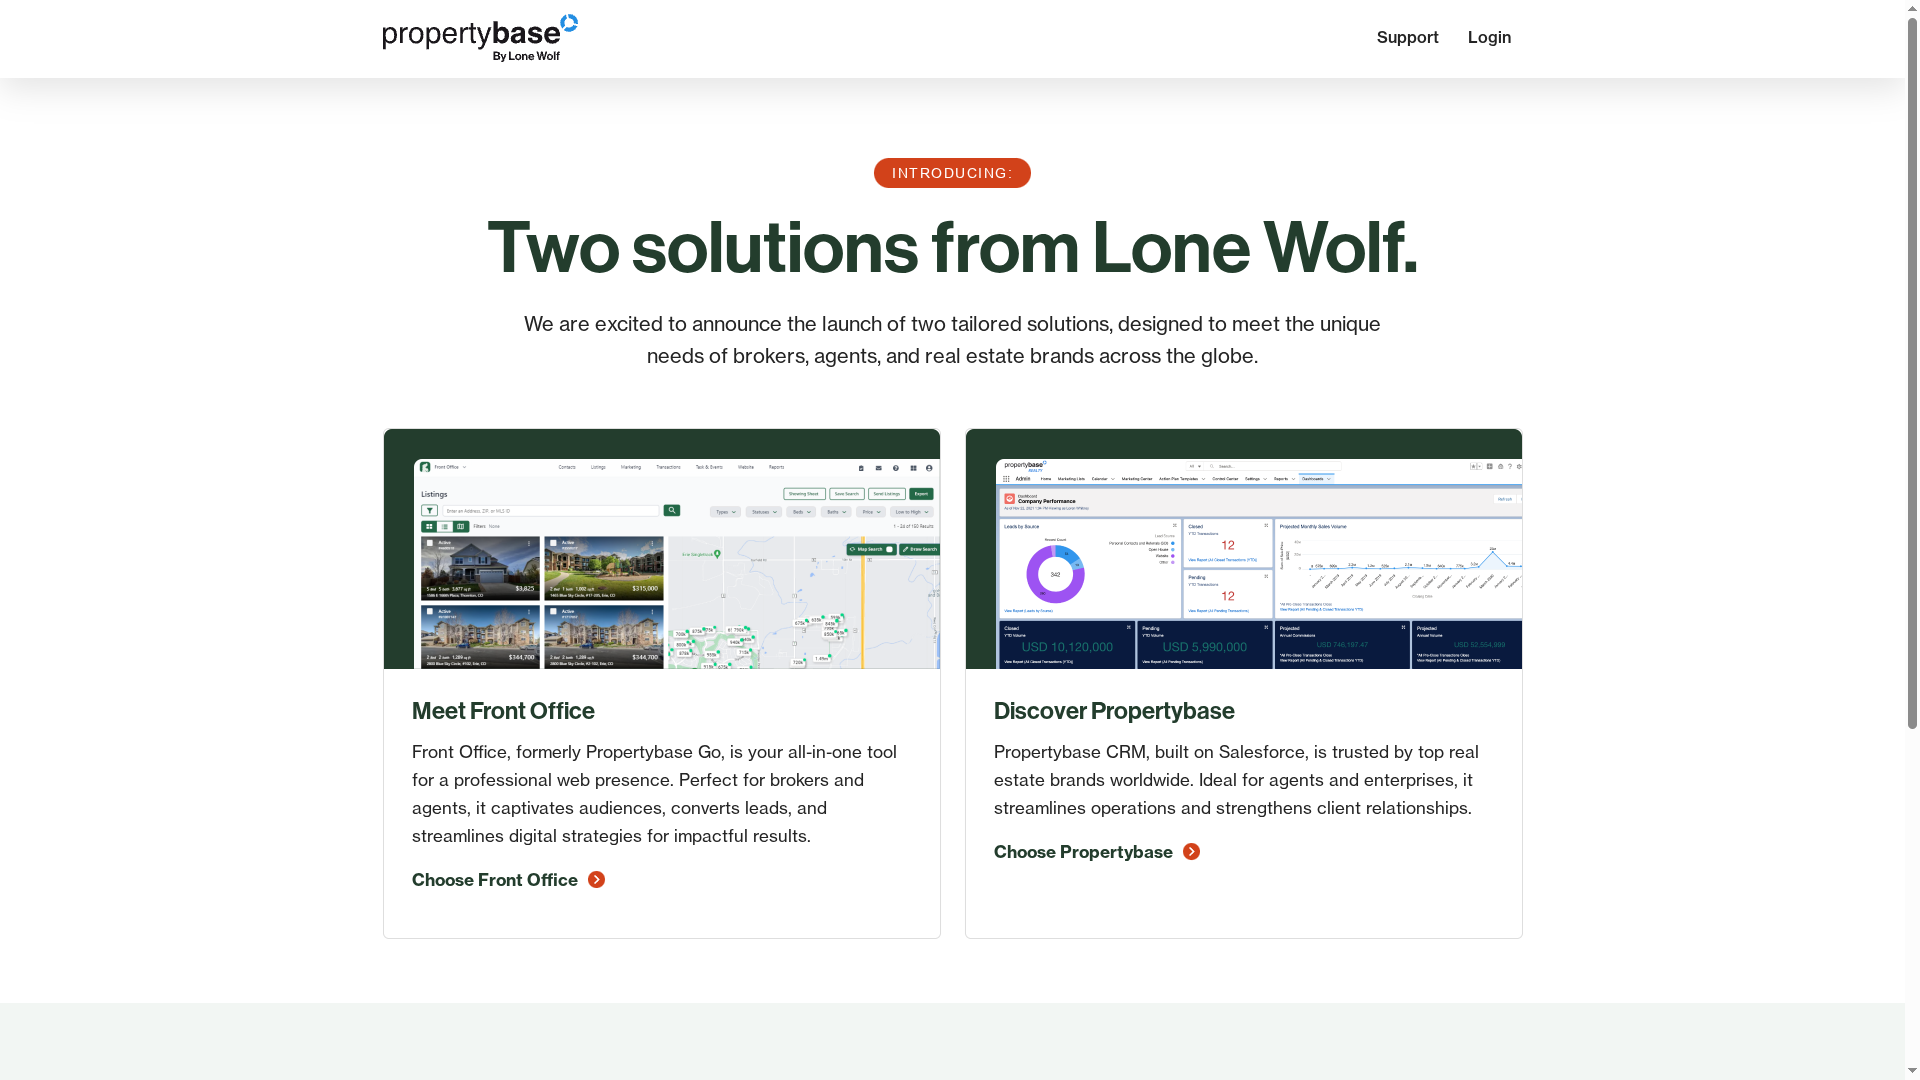Click the Choose Propertybase link
This screenshot has width=1920, height=1080.
1084,852
